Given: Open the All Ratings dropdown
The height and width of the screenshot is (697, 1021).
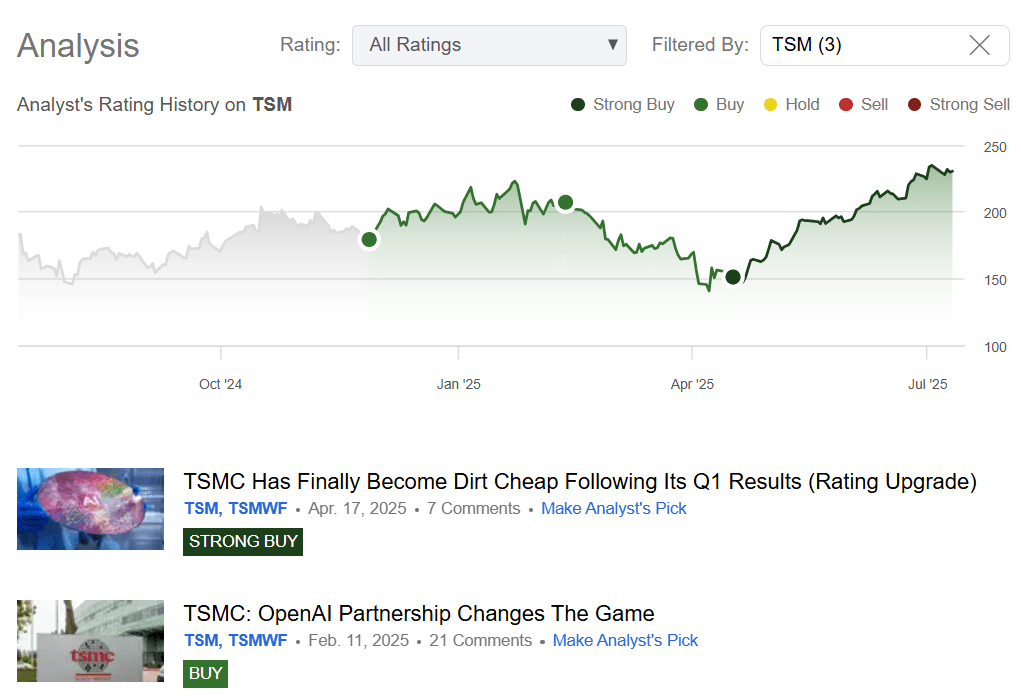Looking at the screenshot, I should 489,45.
